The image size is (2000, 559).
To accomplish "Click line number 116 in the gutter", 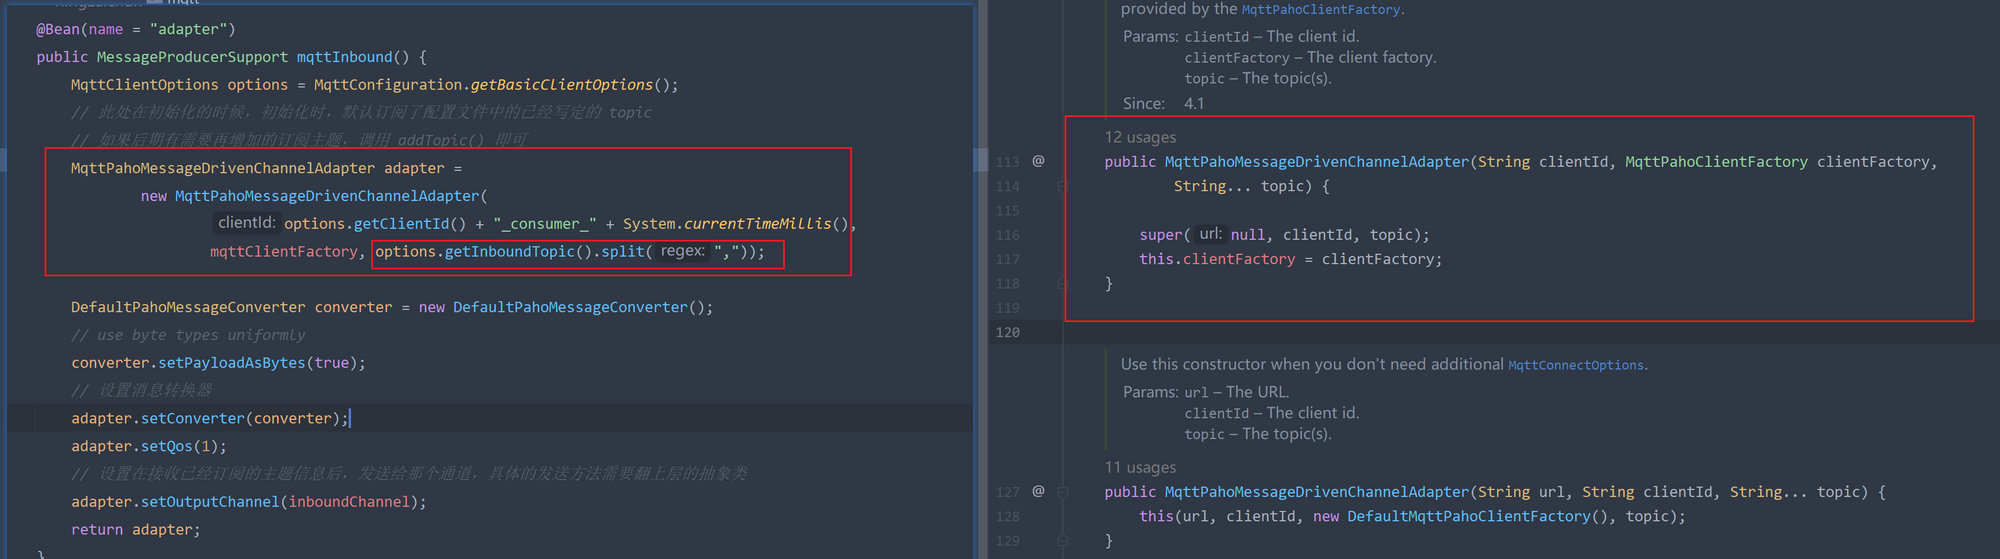I will (1007, 235).
